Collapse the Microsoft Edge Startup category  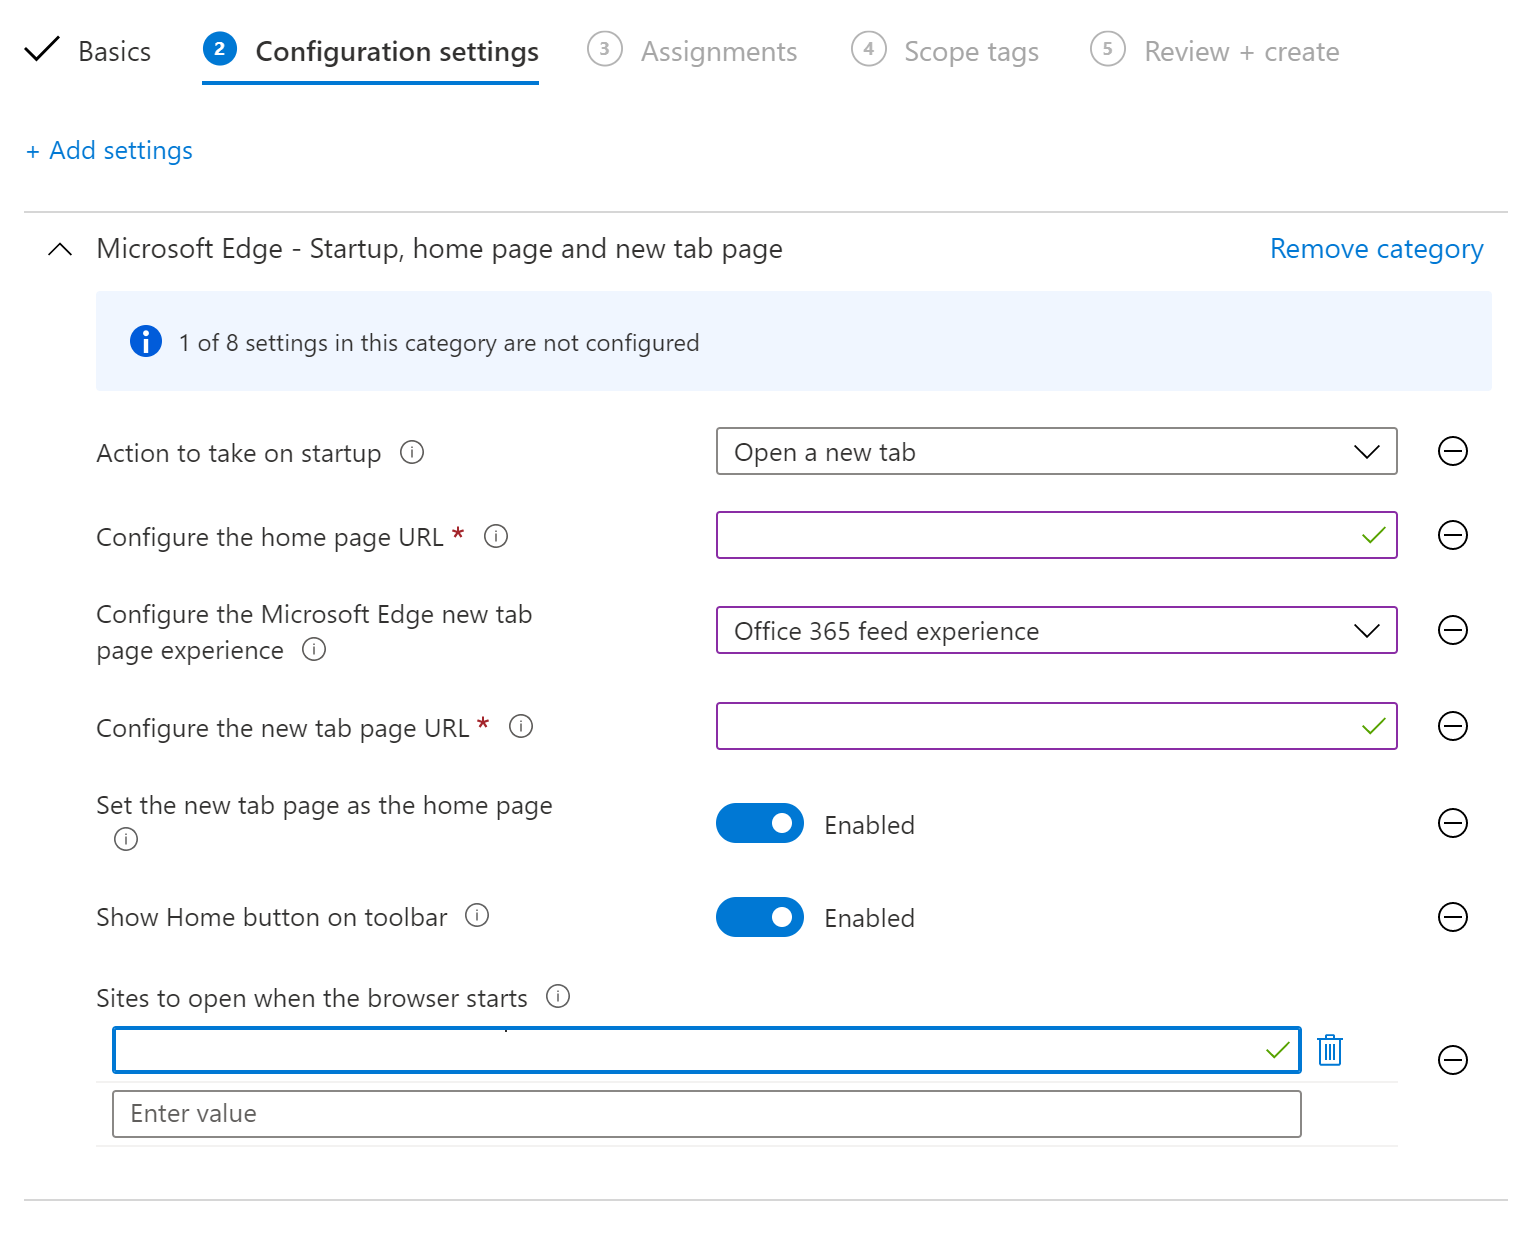coord(60,249)
